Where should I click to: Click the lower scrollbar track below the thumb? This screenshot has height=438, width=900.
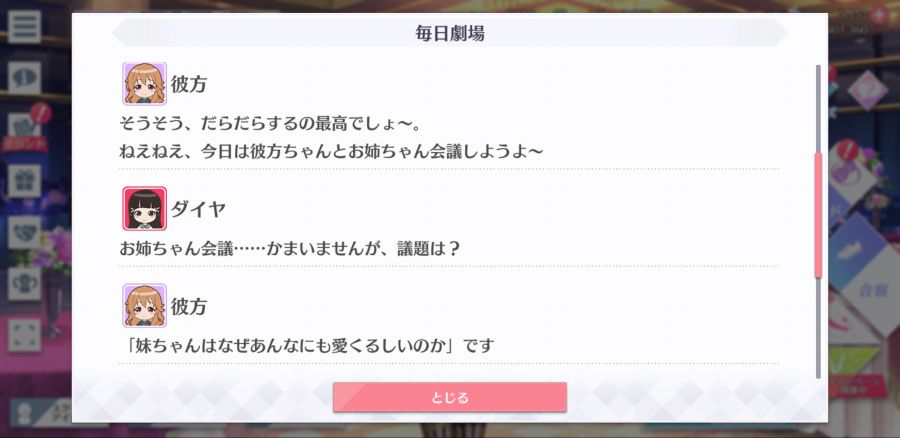(x=818, y=328)
